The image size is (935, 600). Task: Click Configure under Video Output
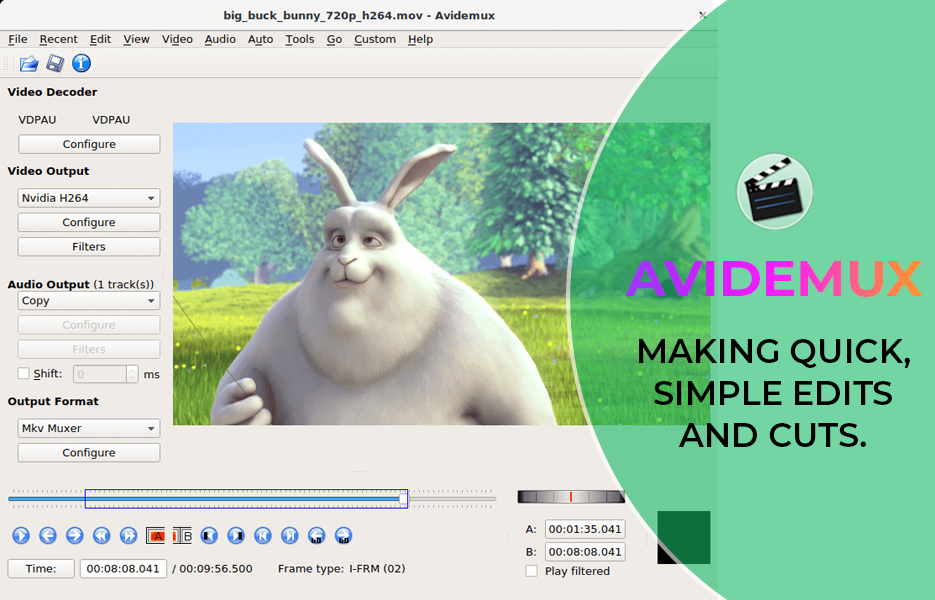coord(89,222)
